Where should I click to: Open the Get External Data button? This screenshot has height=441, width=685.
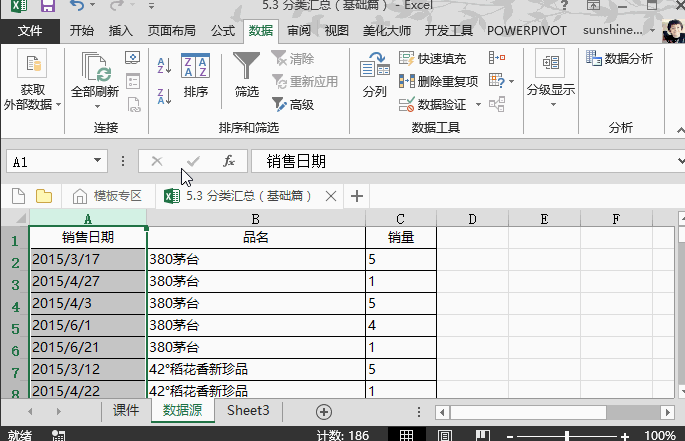[32, 79]
